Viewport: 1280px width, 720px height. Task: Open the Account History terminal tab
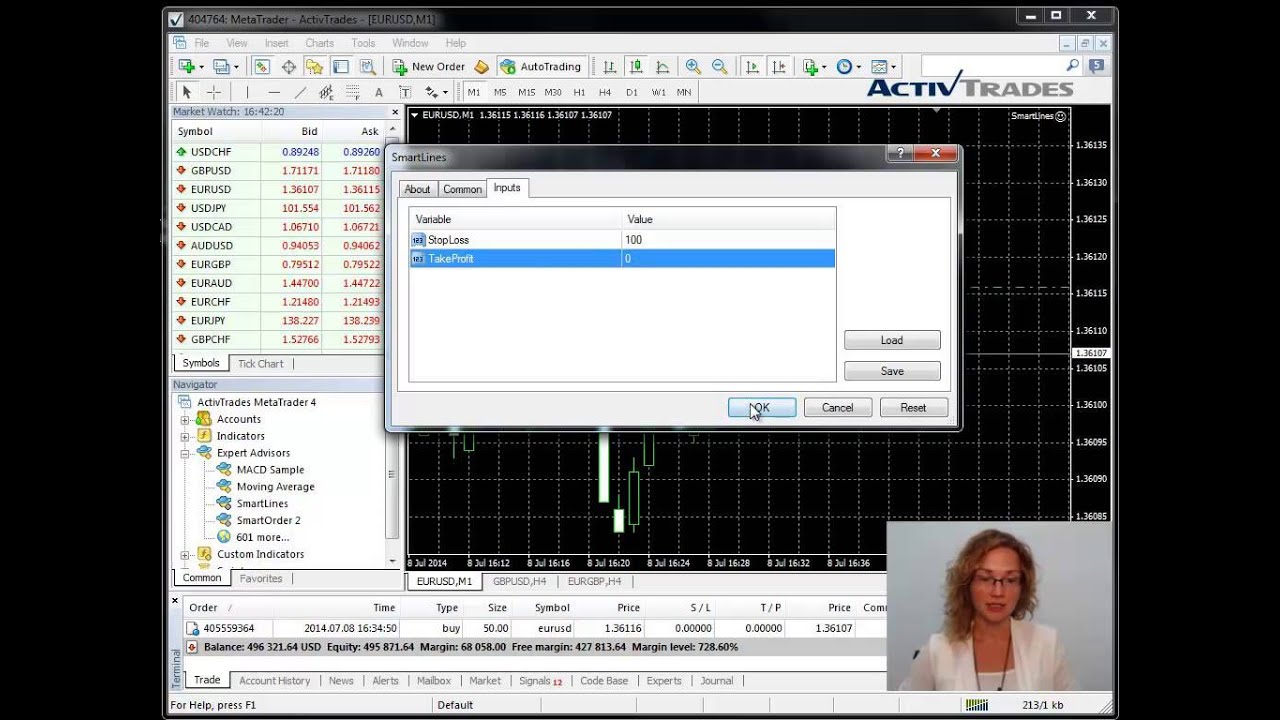click(x=274, y=680)
